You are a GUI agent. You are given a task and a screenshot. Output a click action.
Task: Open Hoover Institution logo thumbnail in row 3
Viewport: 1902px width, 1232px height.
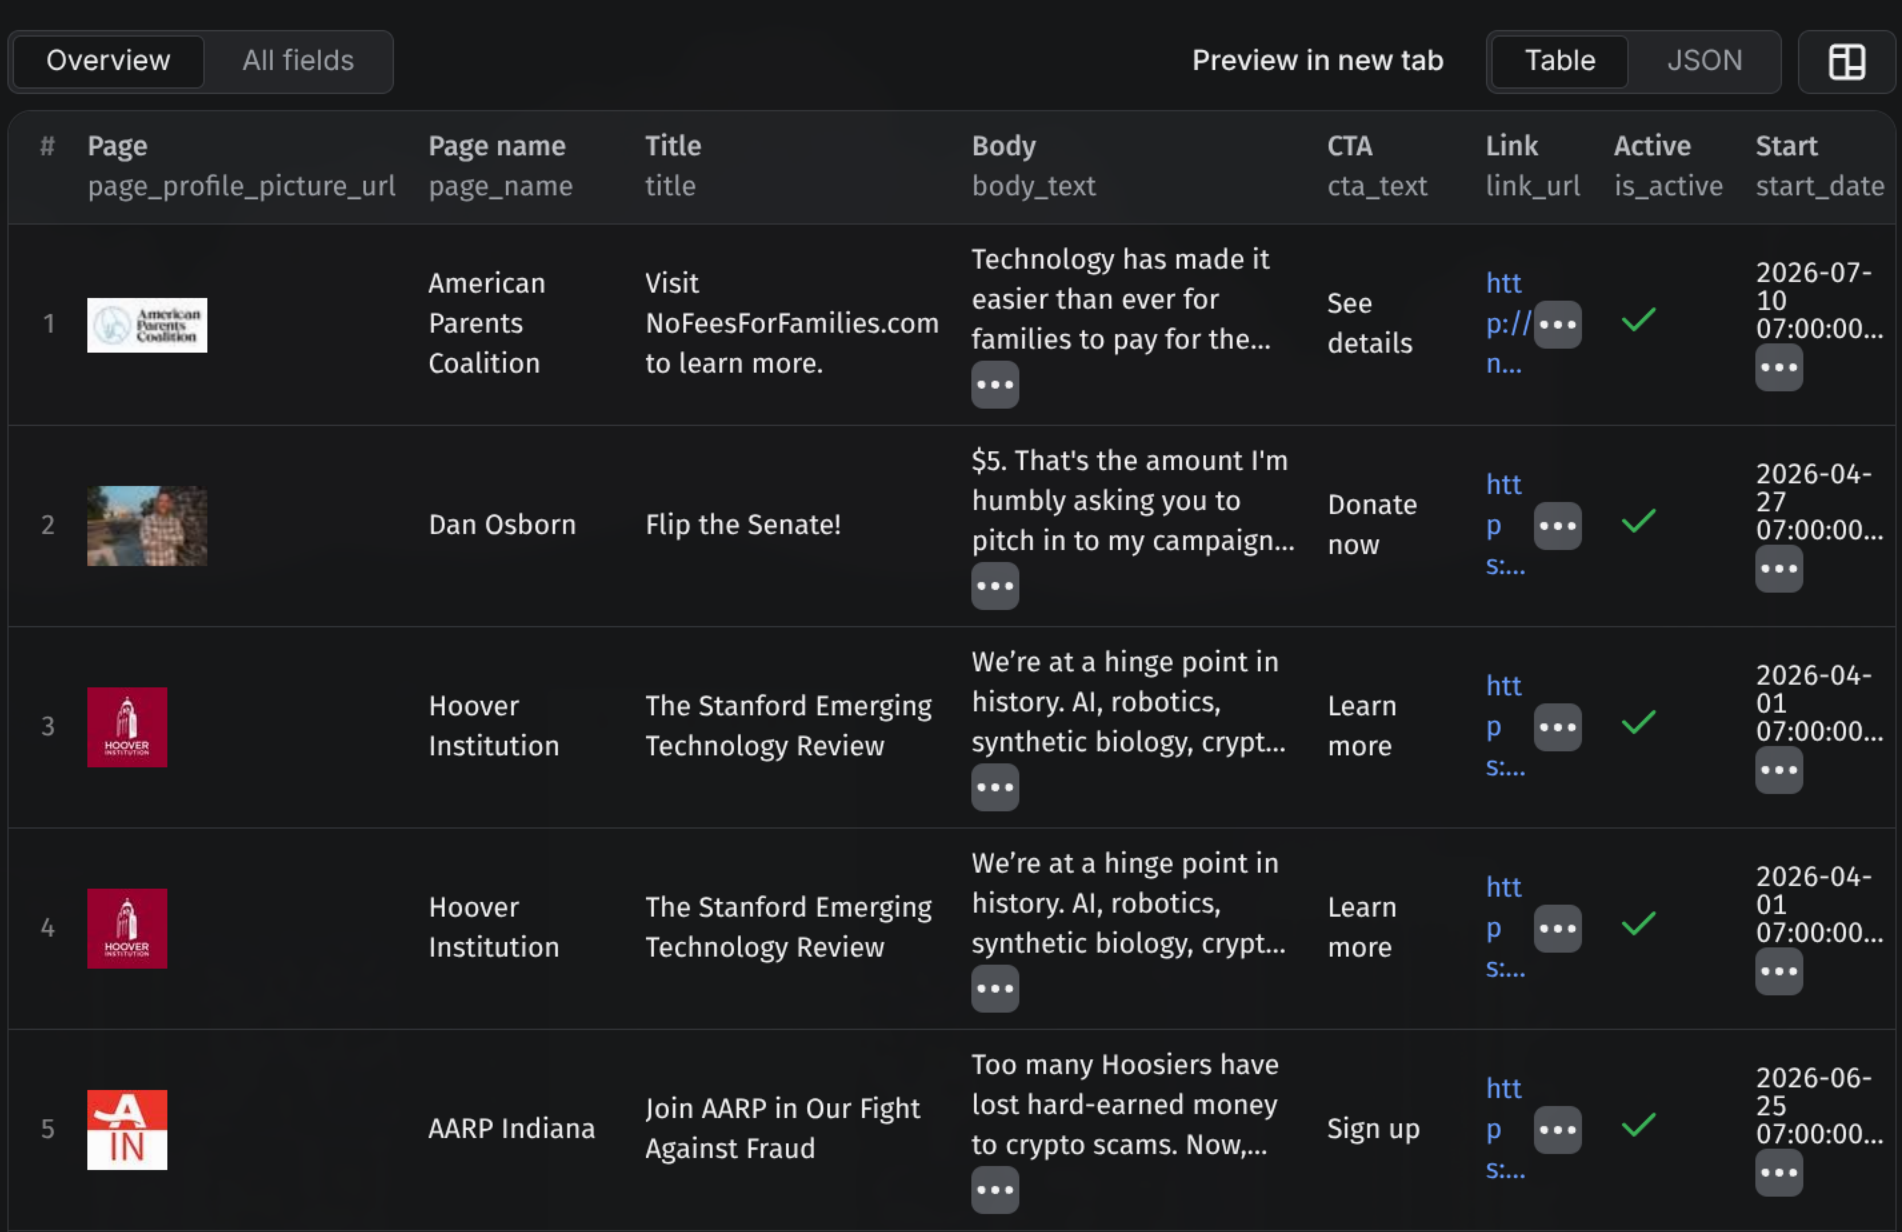pyautogui.click(x=127, y=727)
